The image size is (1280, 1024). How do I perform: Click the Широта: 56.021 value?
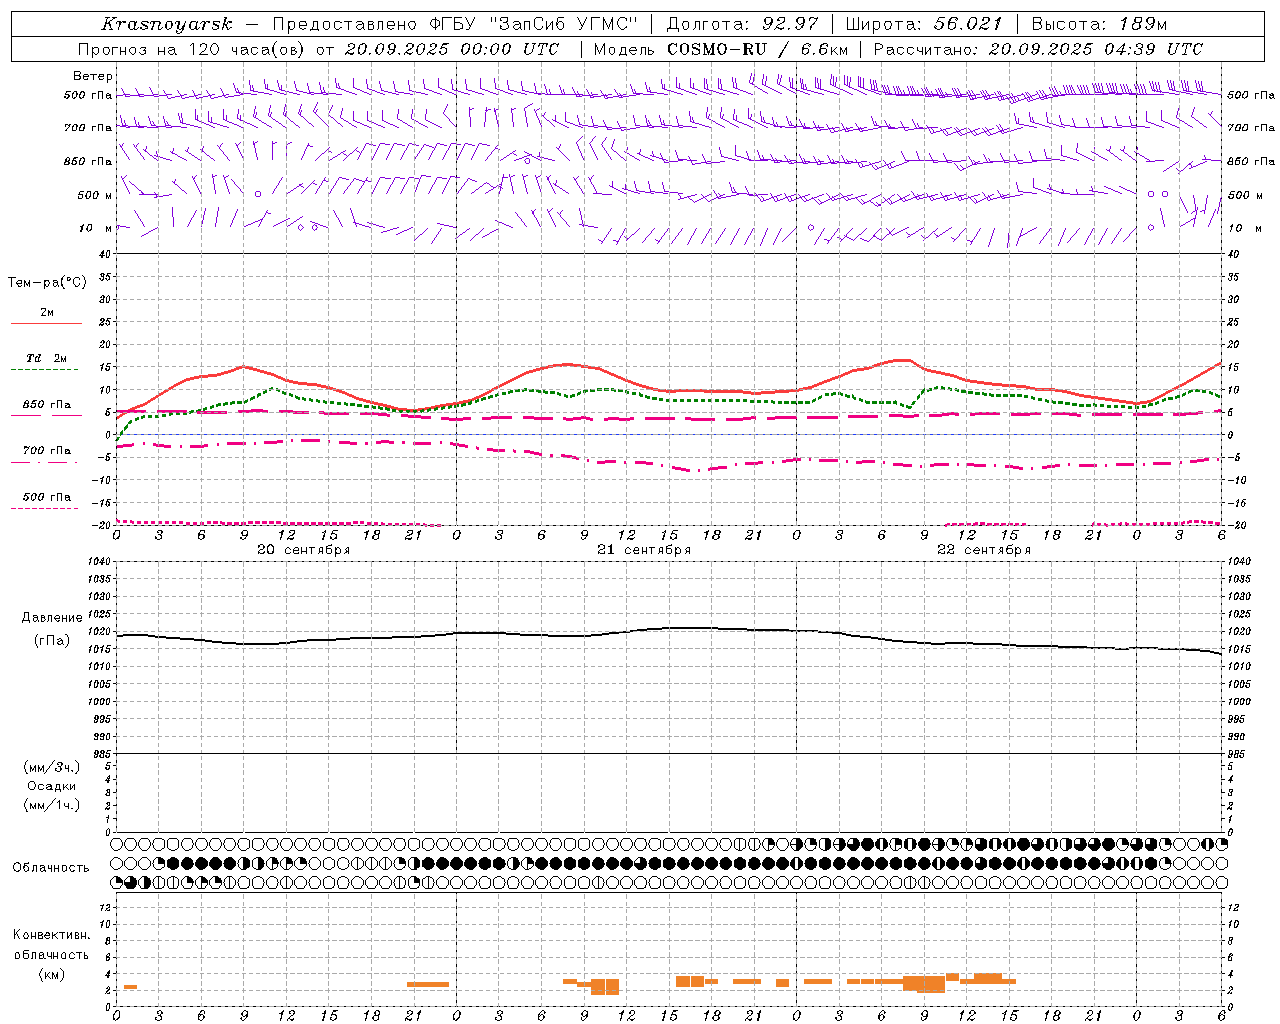pos(924,24)
